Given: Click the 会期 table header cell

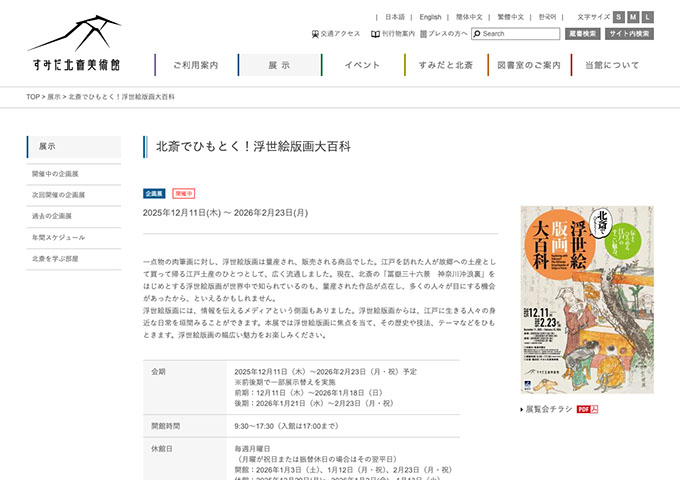Looking at the screenshot, I should (185, 387).
